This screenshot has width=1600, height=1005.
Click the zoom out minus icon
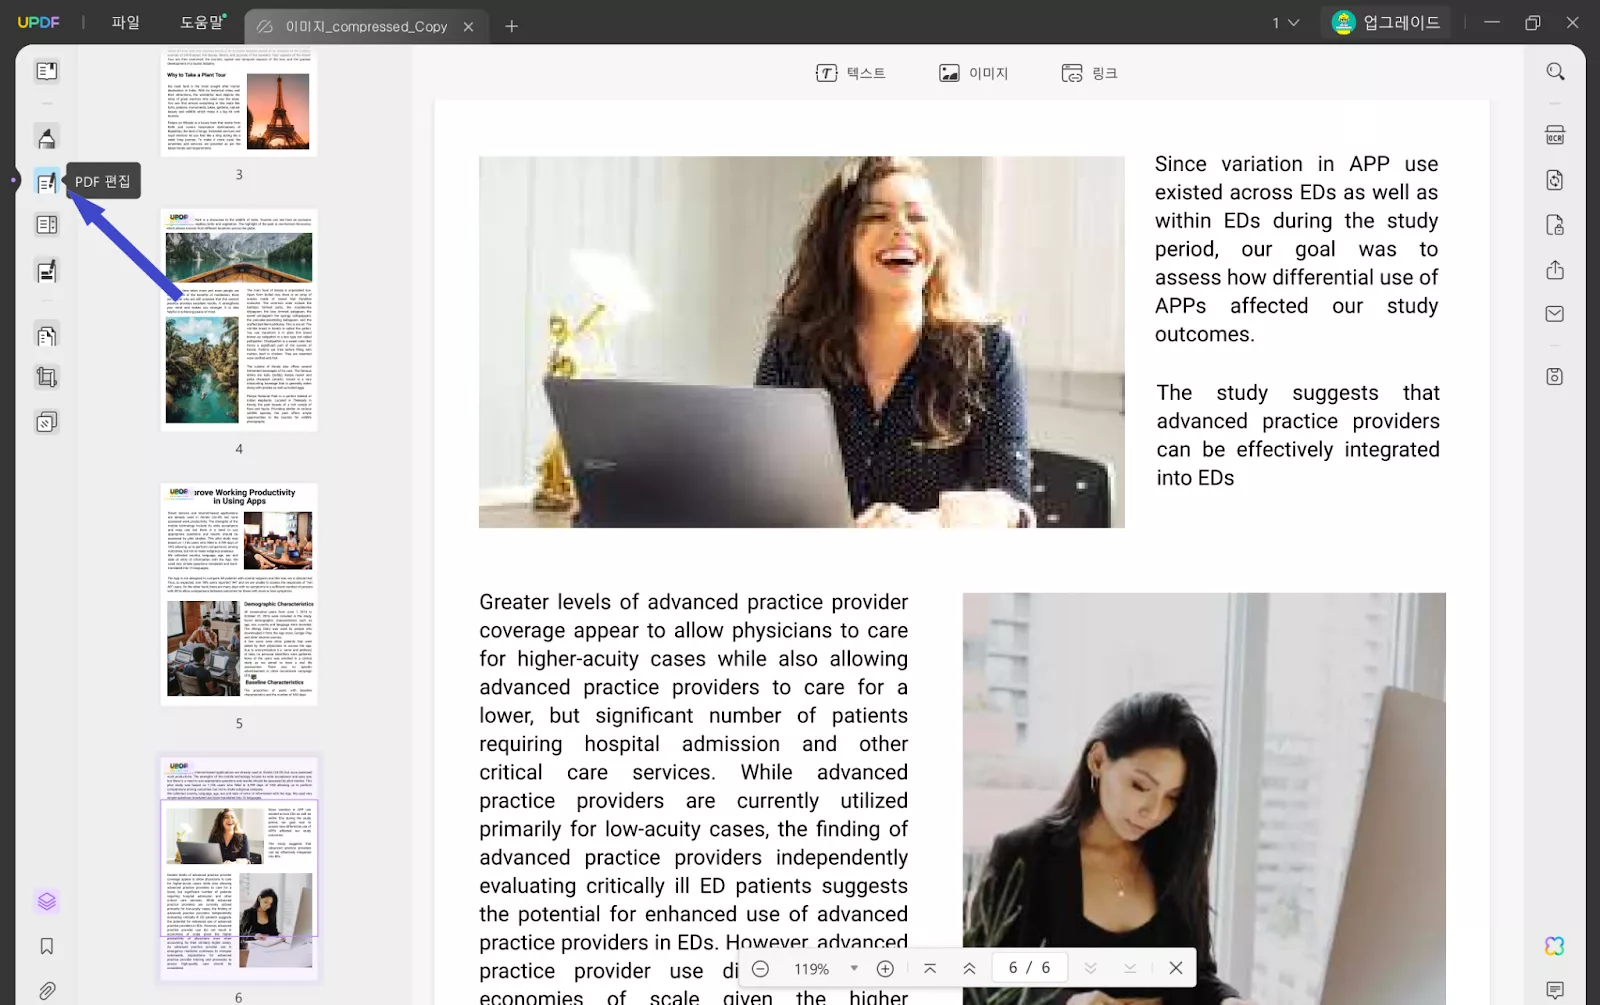760,968
